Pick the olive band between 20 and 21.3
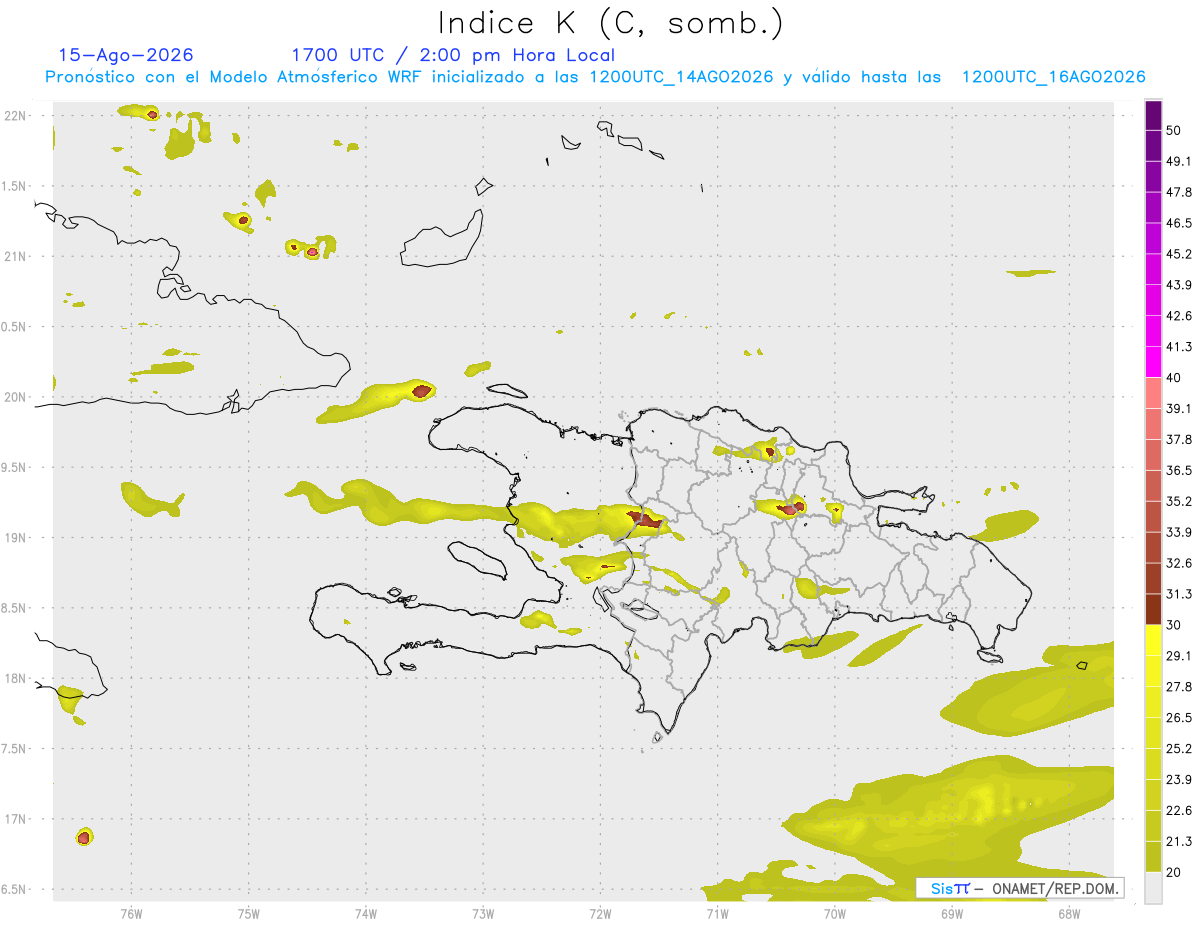Screen dimensions: 1200x927 point(1154,856)
